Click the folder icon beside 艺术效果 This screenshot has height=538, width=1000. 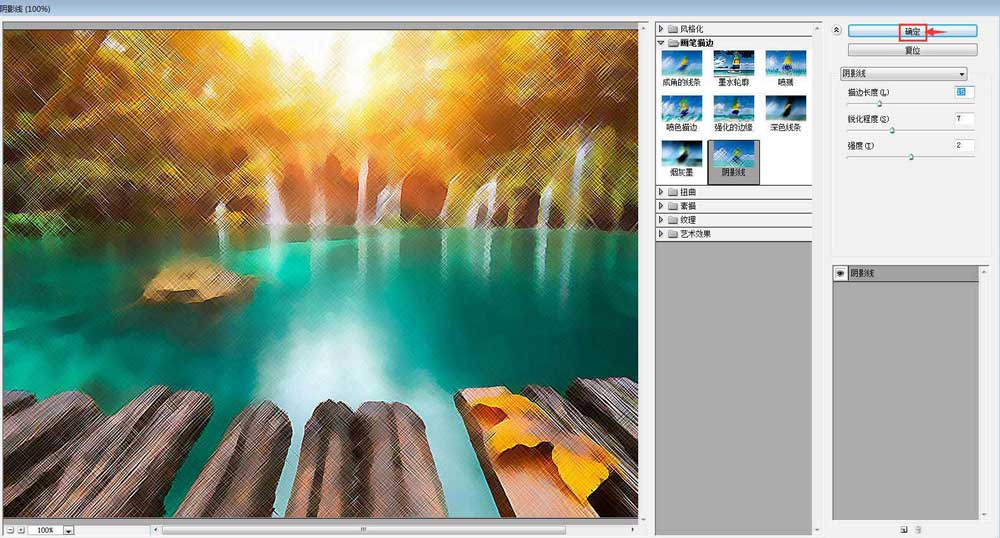click(x=672, y=233)
